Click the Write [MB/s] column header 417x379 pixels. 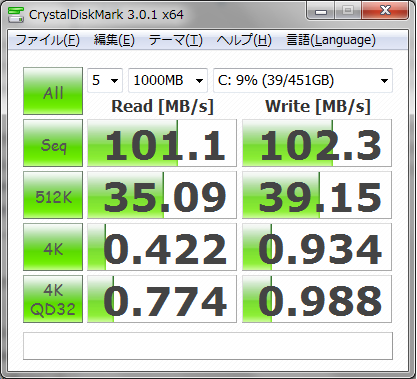pyautogui.click(x=318, y=107)
